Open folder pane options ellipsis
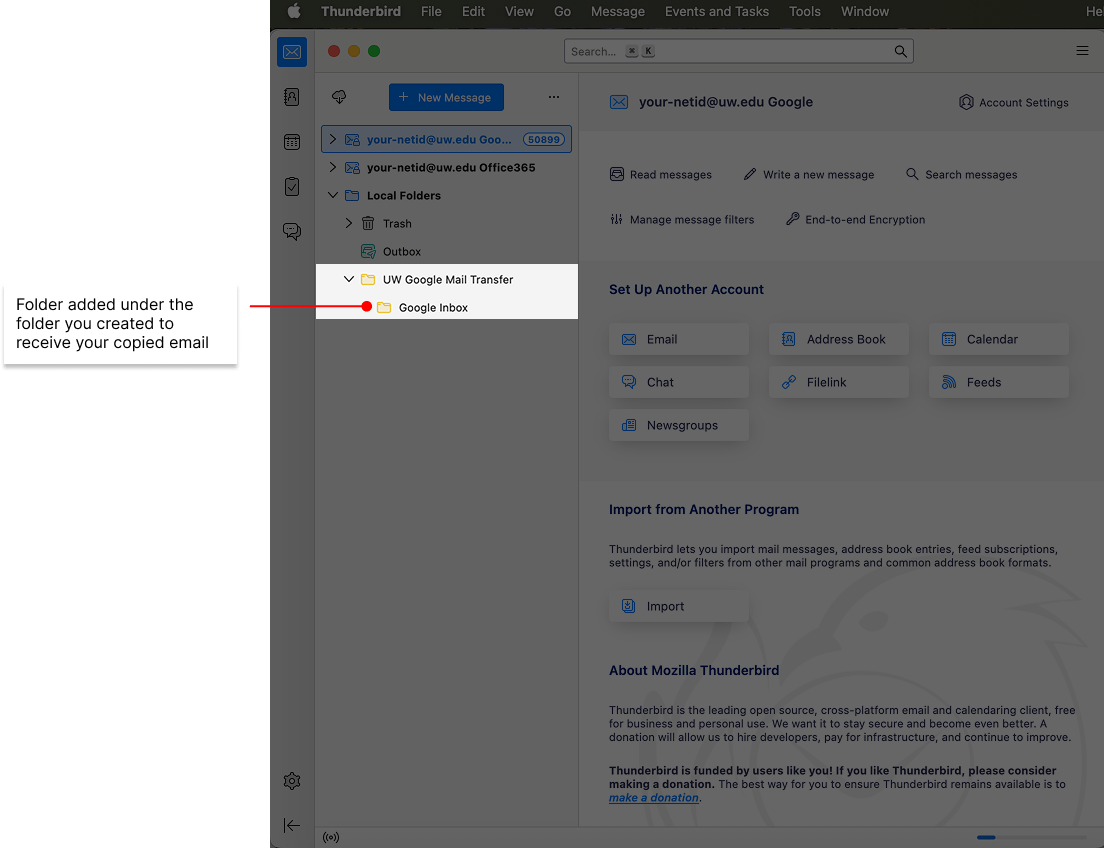1104x848 pixels. pos(554,97)
